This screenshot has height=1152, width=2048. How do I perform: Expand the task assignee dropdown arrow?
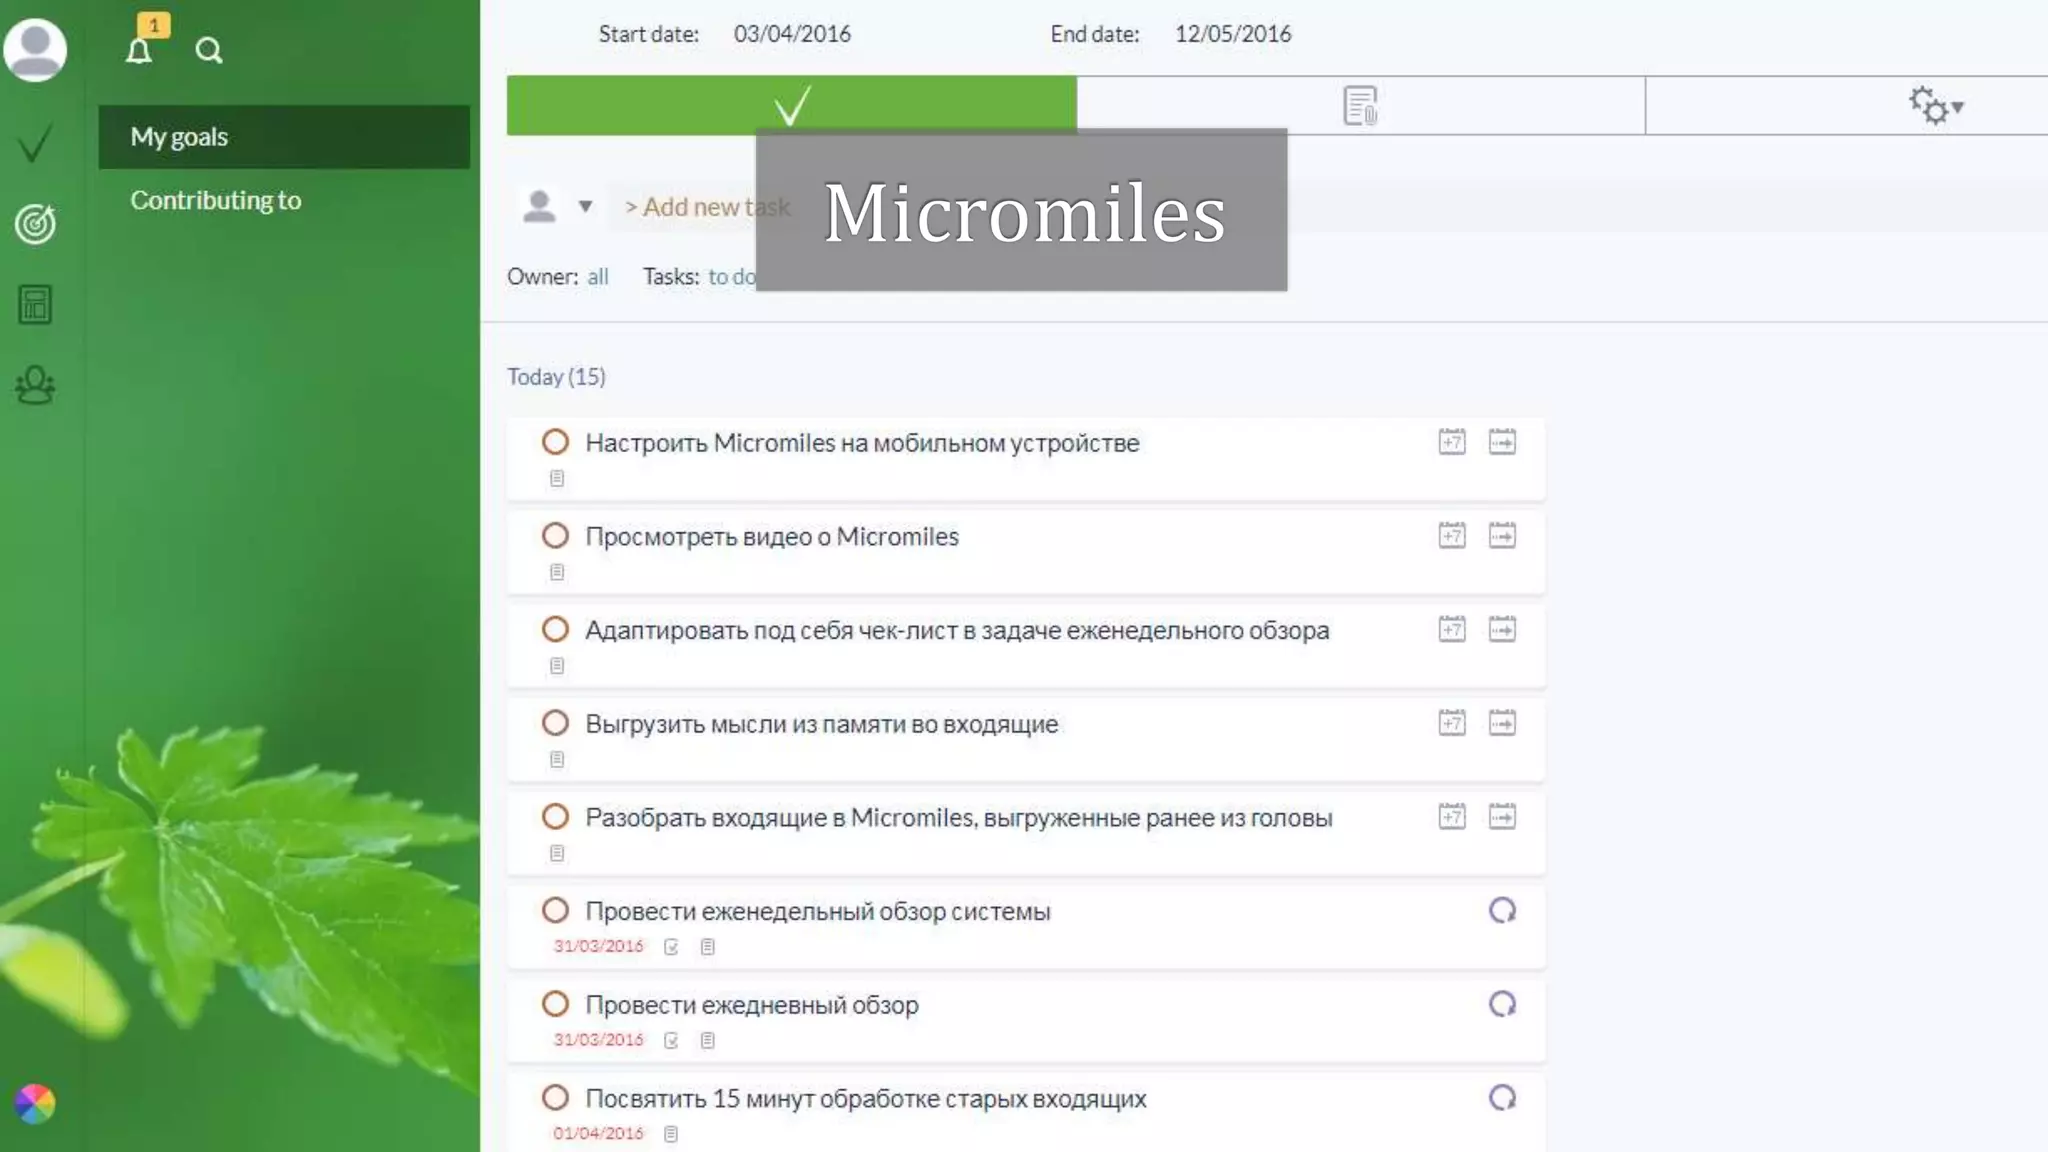(x=585, y=207)
